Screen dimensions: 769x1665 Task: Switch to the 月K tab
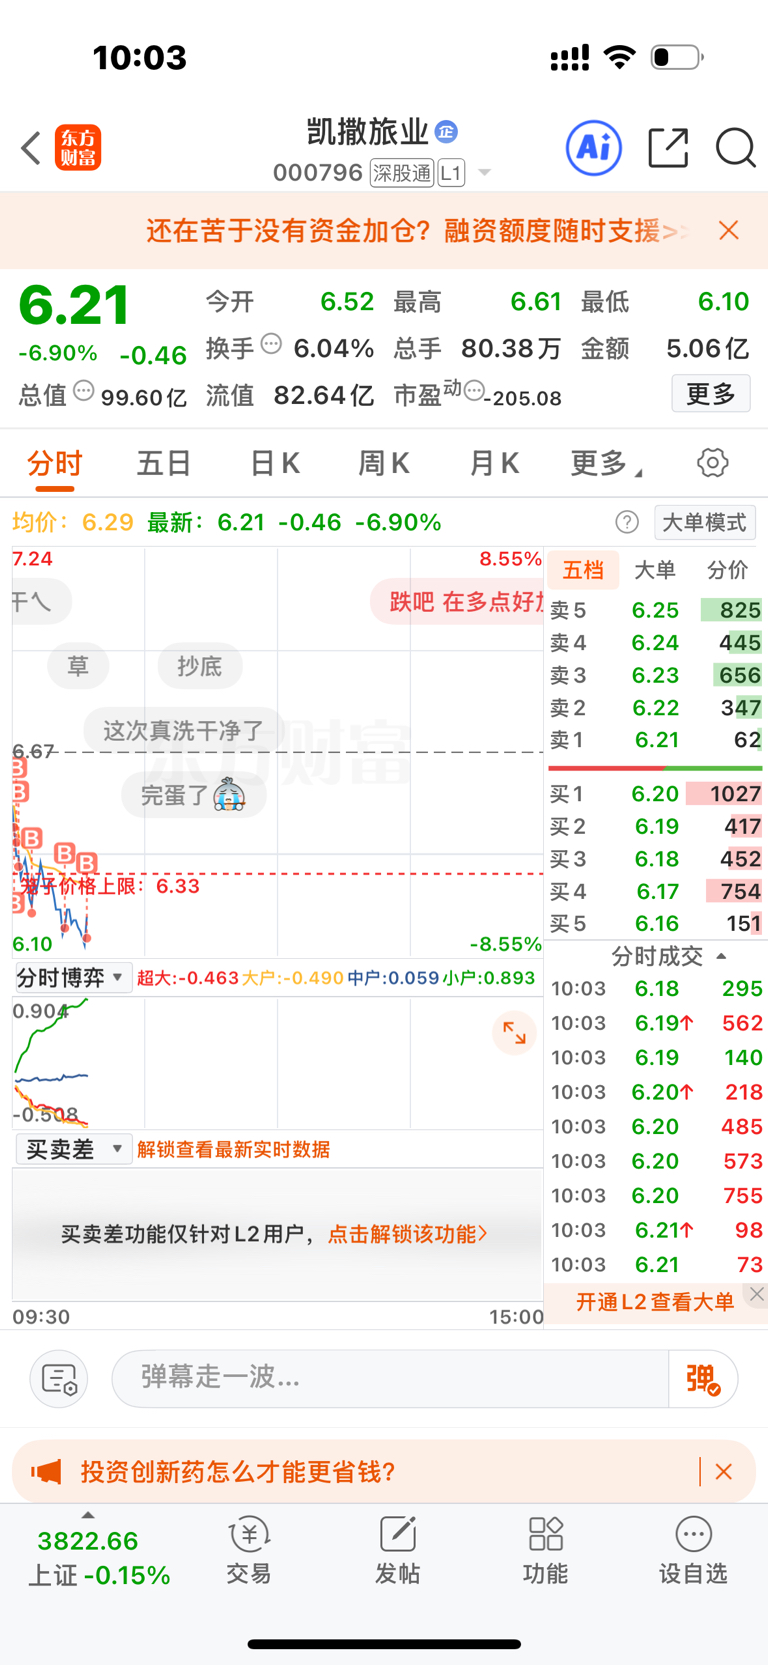pos(494,463)
